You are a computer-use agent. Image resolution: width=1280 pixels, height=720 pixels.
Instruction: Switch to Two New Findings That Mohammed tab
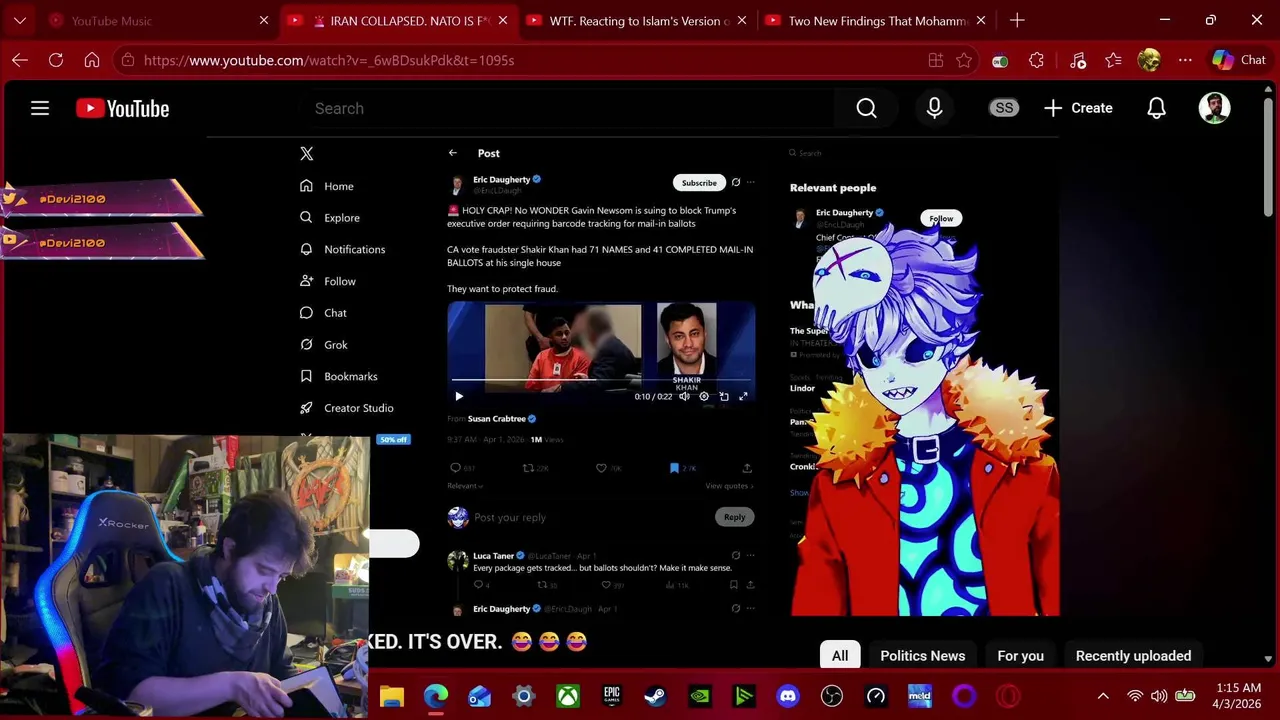click(876, 20)
